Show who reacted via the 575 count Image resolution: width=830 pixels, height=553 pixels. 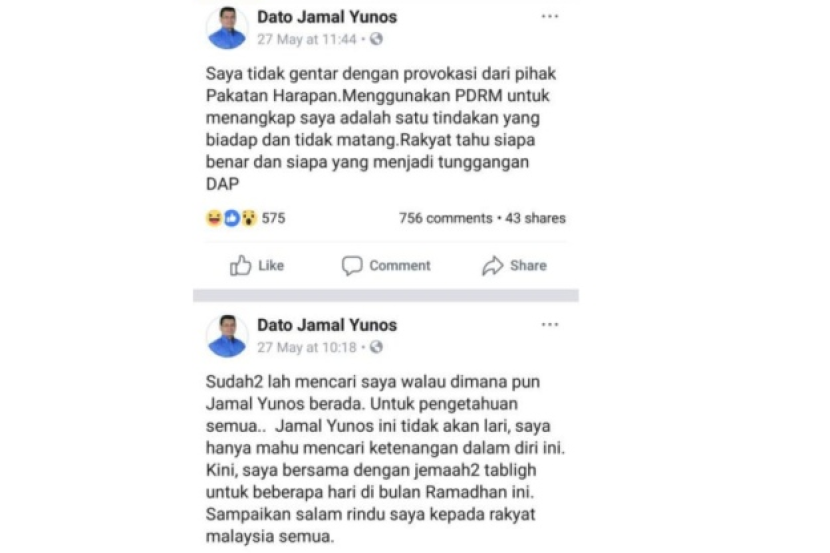[273, 218]
